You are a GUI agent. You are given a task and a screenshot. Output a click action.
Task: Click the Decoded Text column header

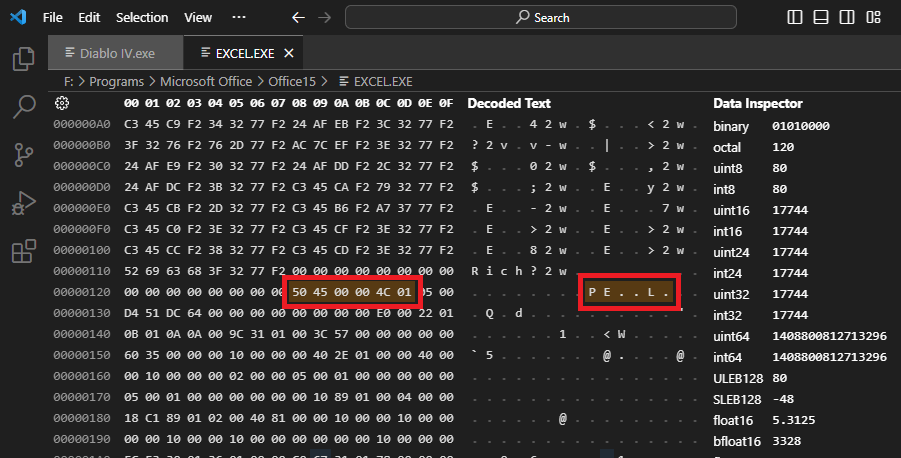coord(509,103)
